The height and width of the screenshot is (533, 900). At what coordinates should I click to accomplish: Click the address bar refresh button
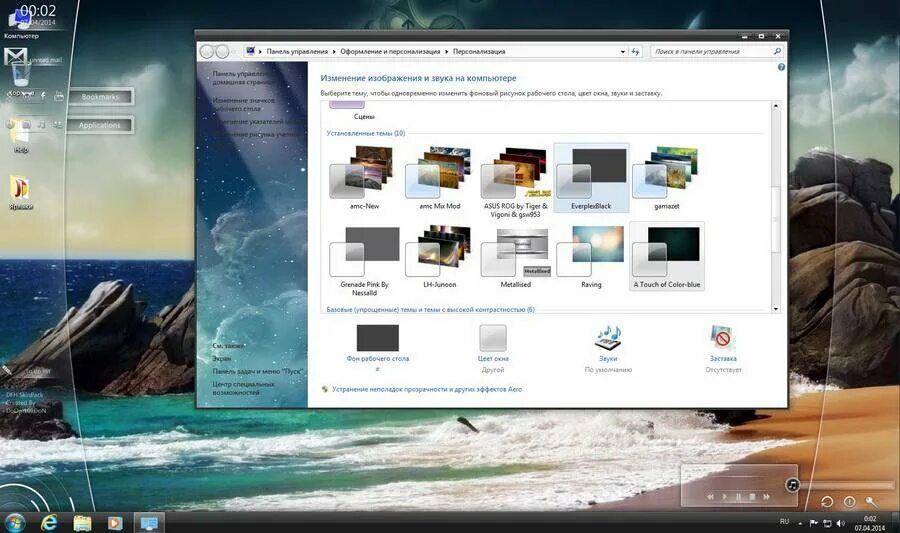coord(635,52)
